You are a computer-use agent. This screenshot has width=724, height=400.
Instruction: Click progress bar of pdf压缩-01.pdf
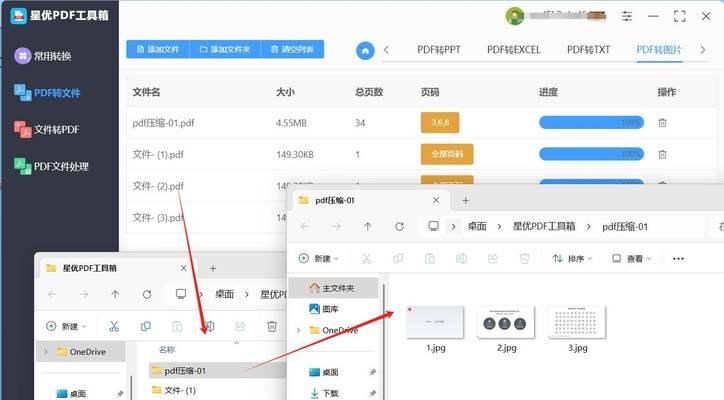point(591,122)
